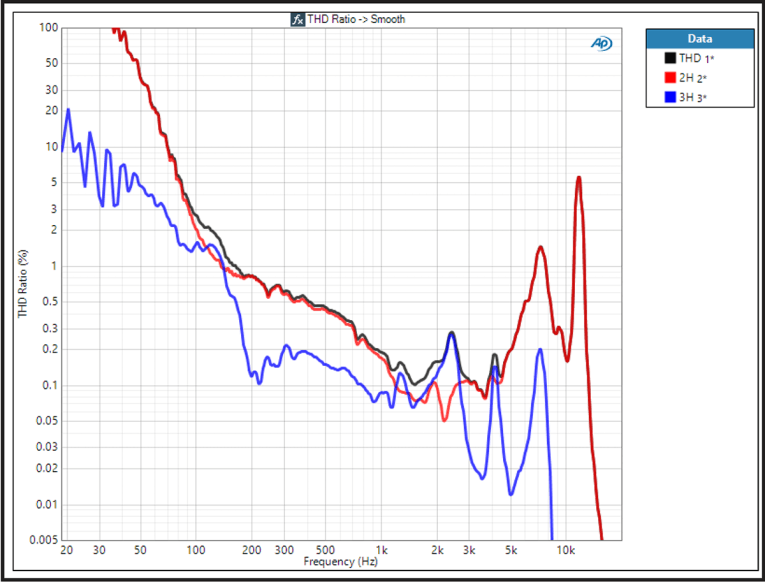This screenshot has width=765, height=582.
Task: Click the fx derived-result icon in the title
Action: [x=297, y=19]
